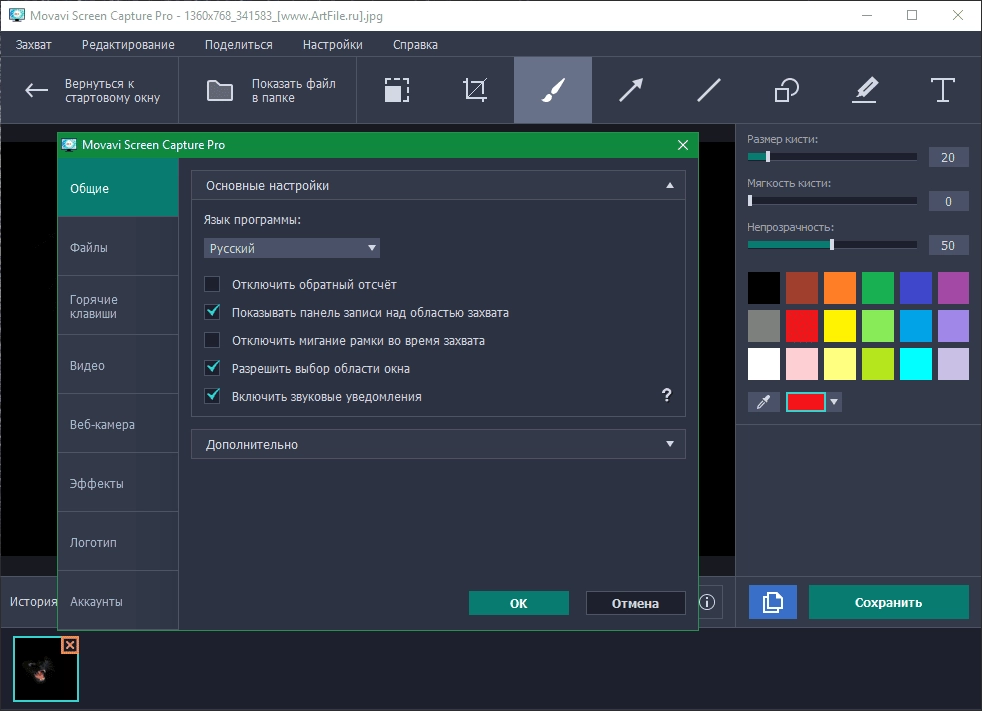
Task: Switch to the 'Эффекты' settings tab
Action: tap(118, 483)
